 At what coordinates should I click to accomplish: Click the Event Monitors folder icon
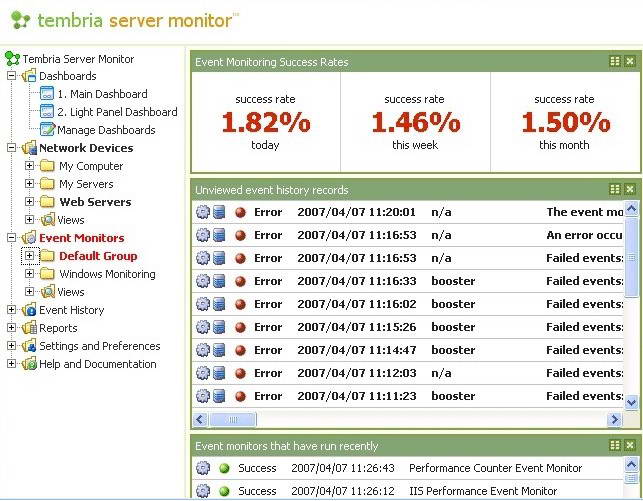coord(29,238)
